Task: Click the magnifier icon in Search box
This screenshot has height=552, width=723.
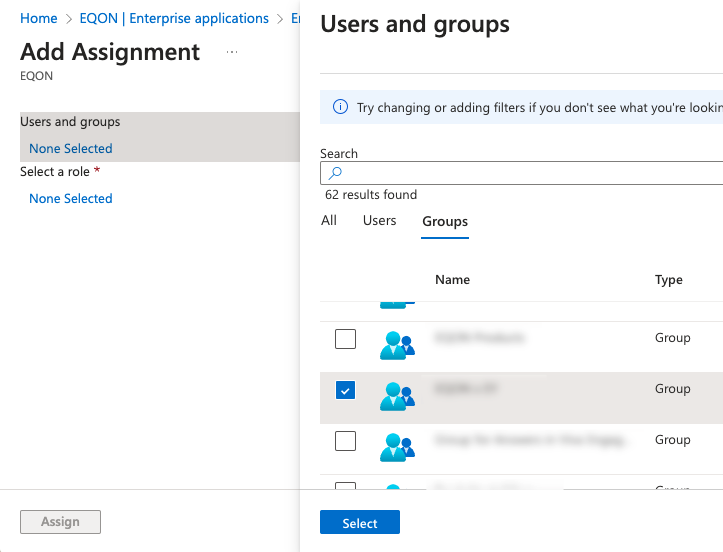Action: 335,173
